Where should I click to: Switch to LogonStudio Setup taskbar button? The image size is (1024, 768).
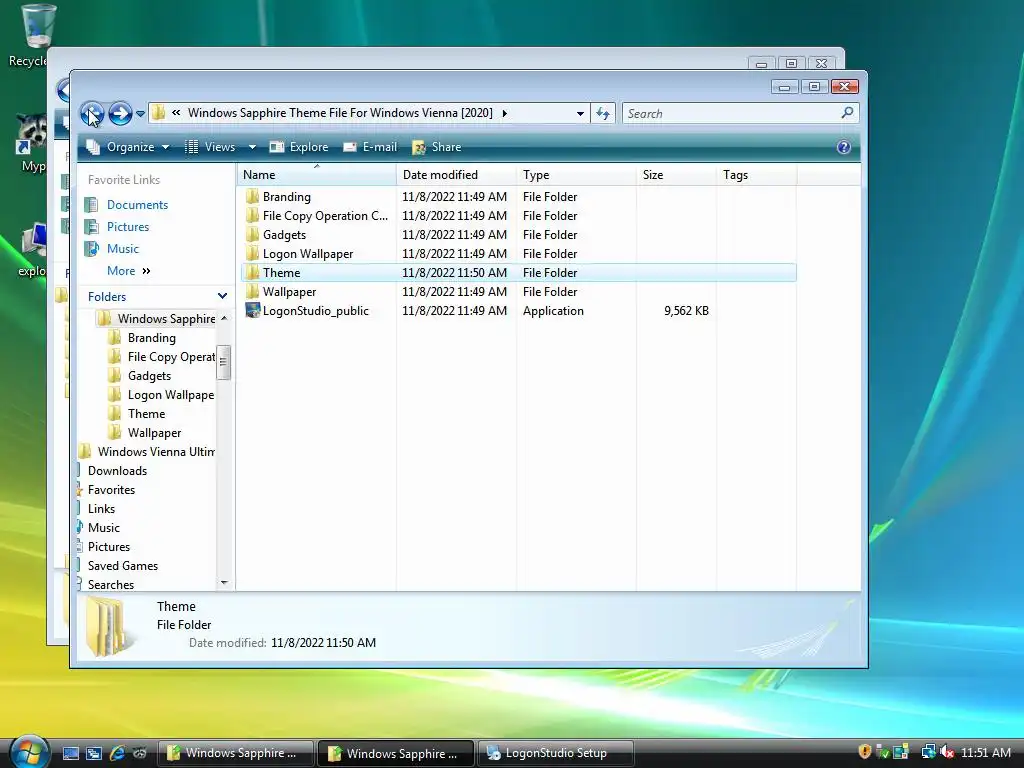click(556, 752)
